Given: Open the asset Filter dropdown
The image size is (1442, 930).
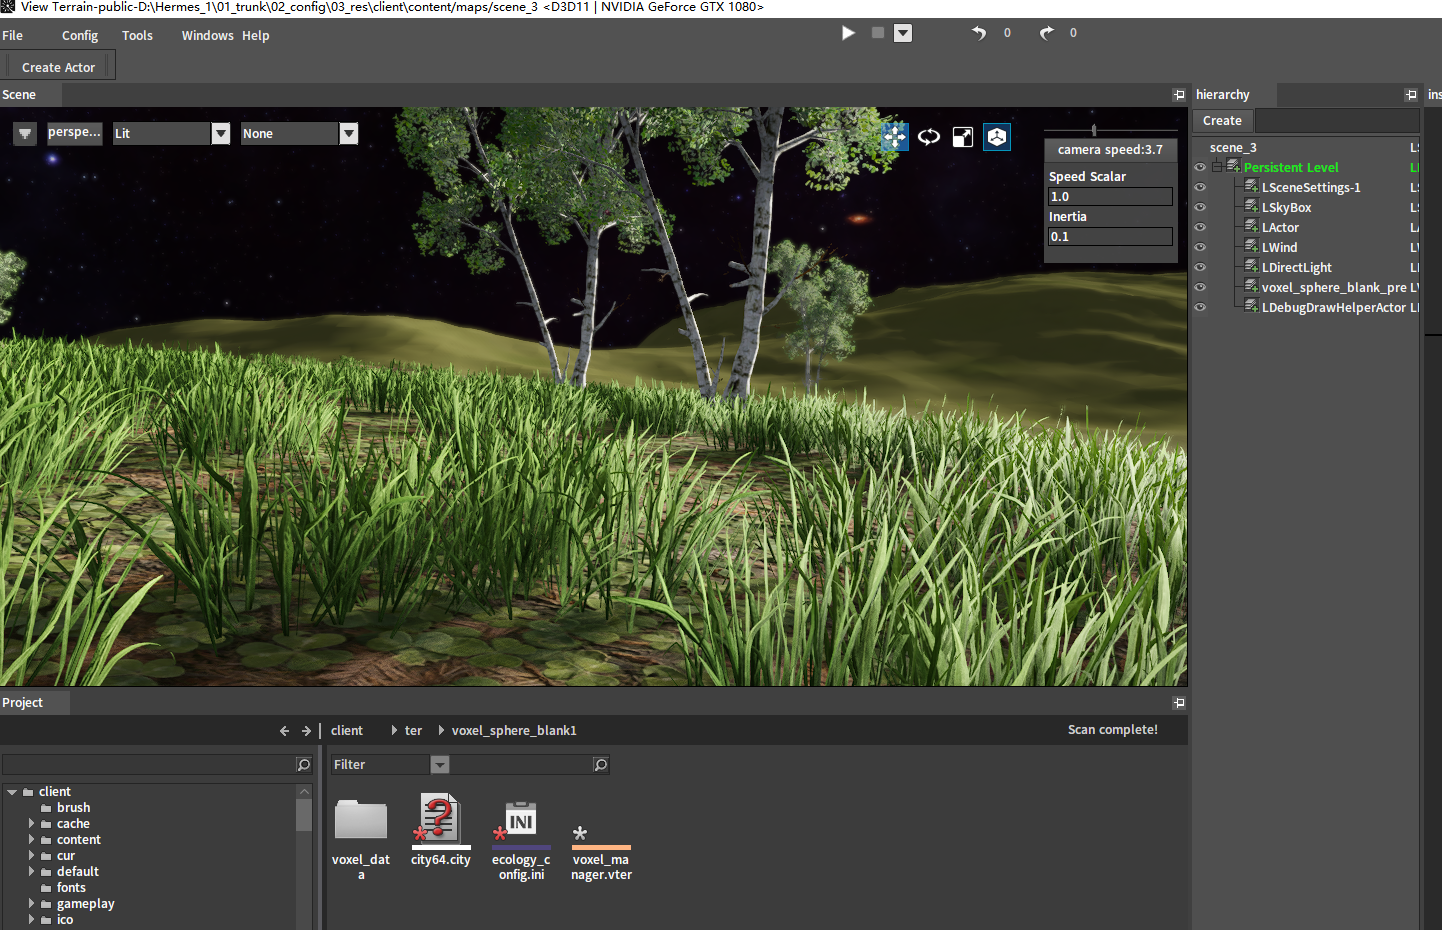Looking at the screenshot, I should pyautogui.click(x=440, y=765).
